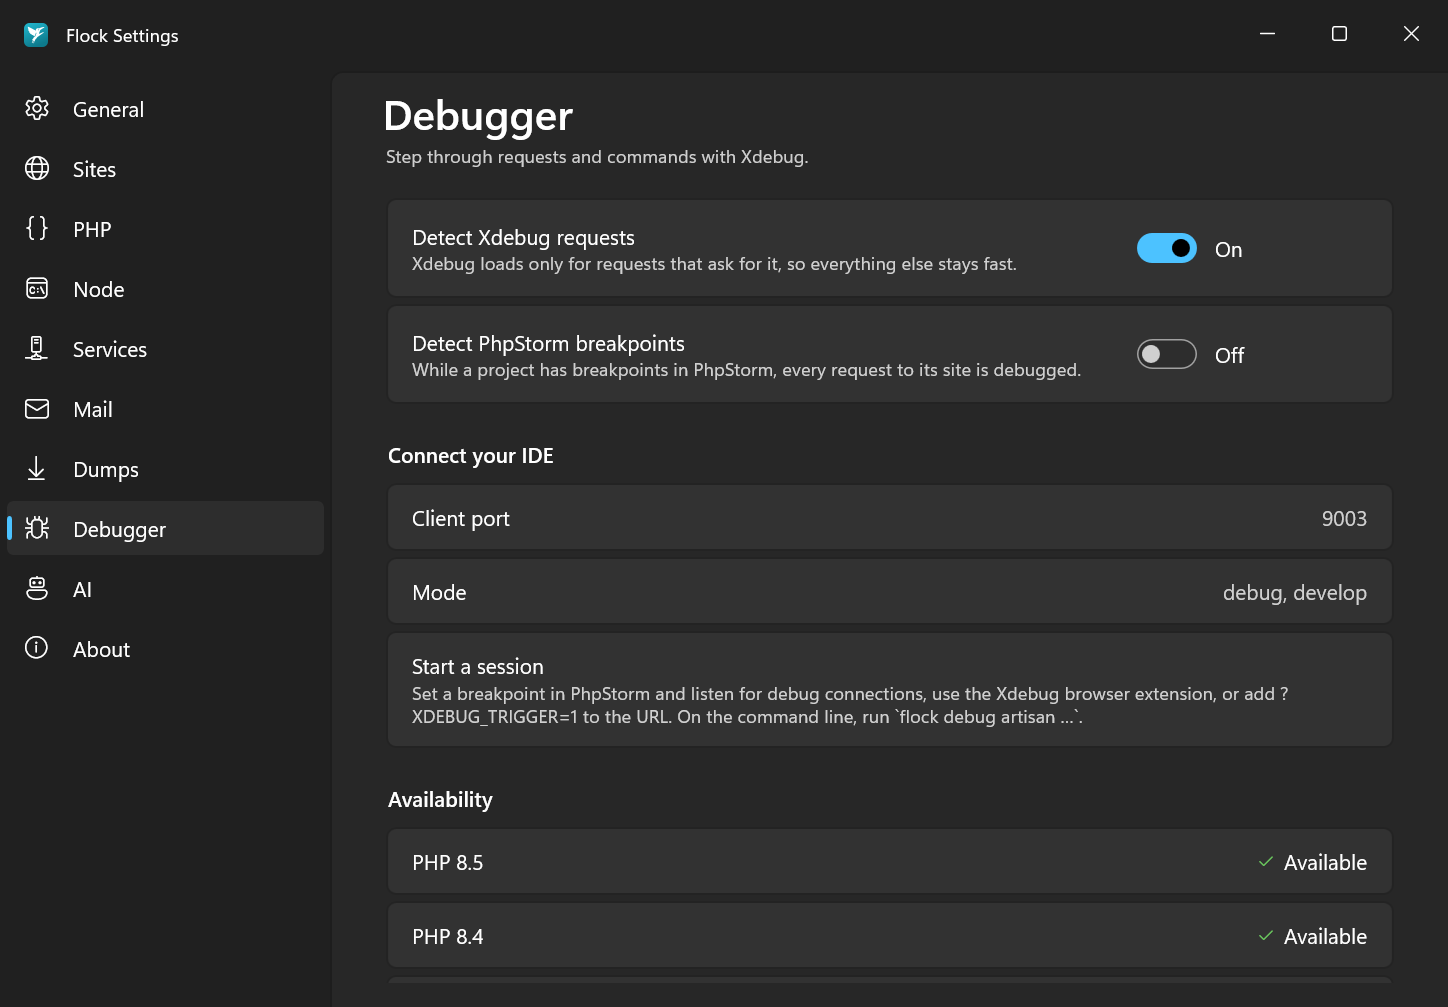Maximize the Flock Settings window
Image resolution: width=1448 pixels, height=1007 pixels.
point(1339,34)
